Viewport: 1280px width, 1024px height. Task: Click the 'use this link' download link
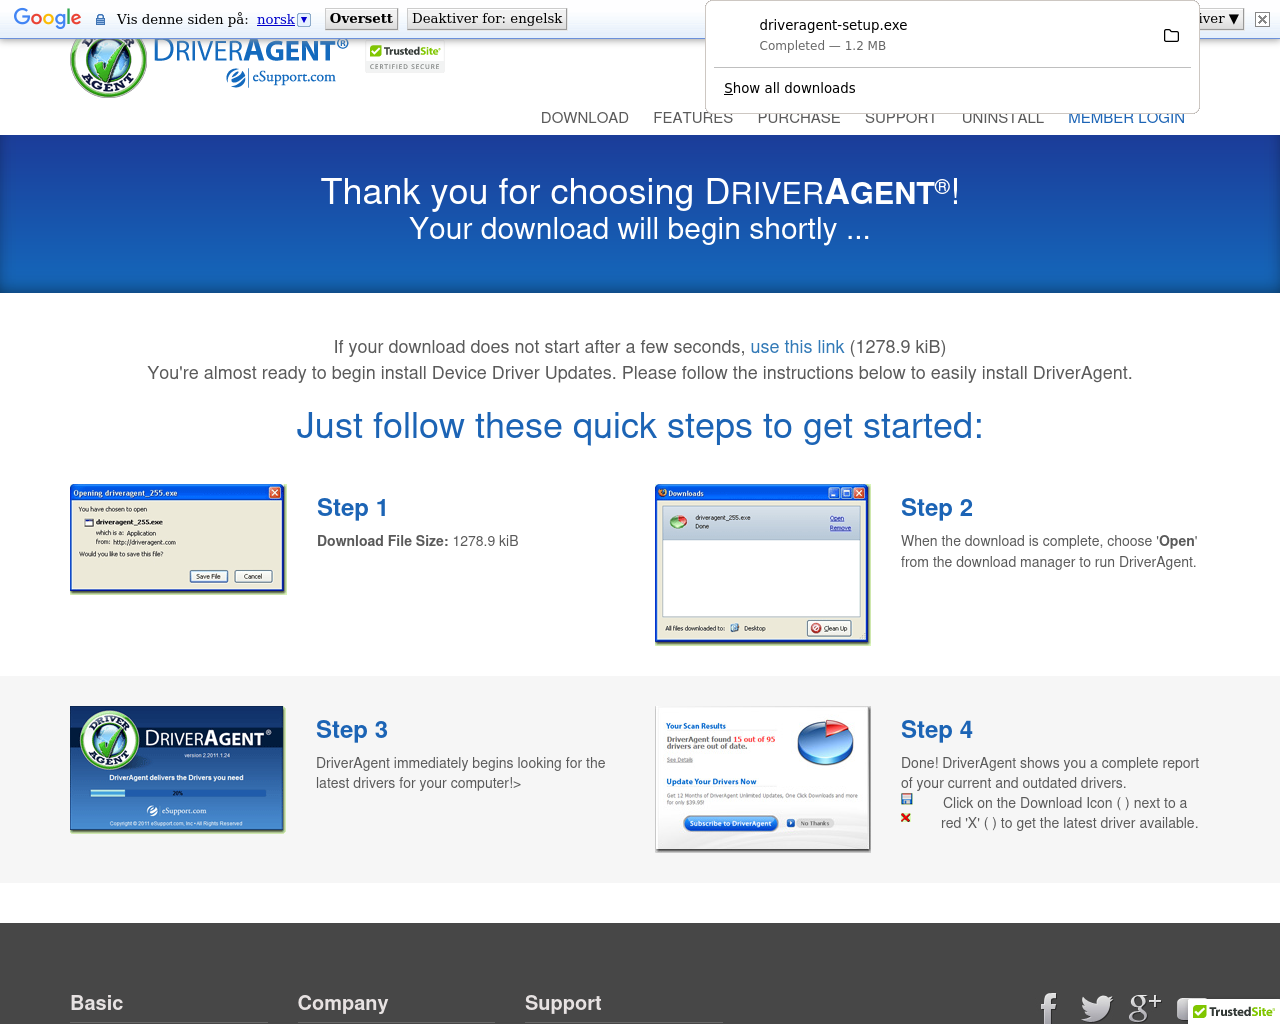pos(797,347)
